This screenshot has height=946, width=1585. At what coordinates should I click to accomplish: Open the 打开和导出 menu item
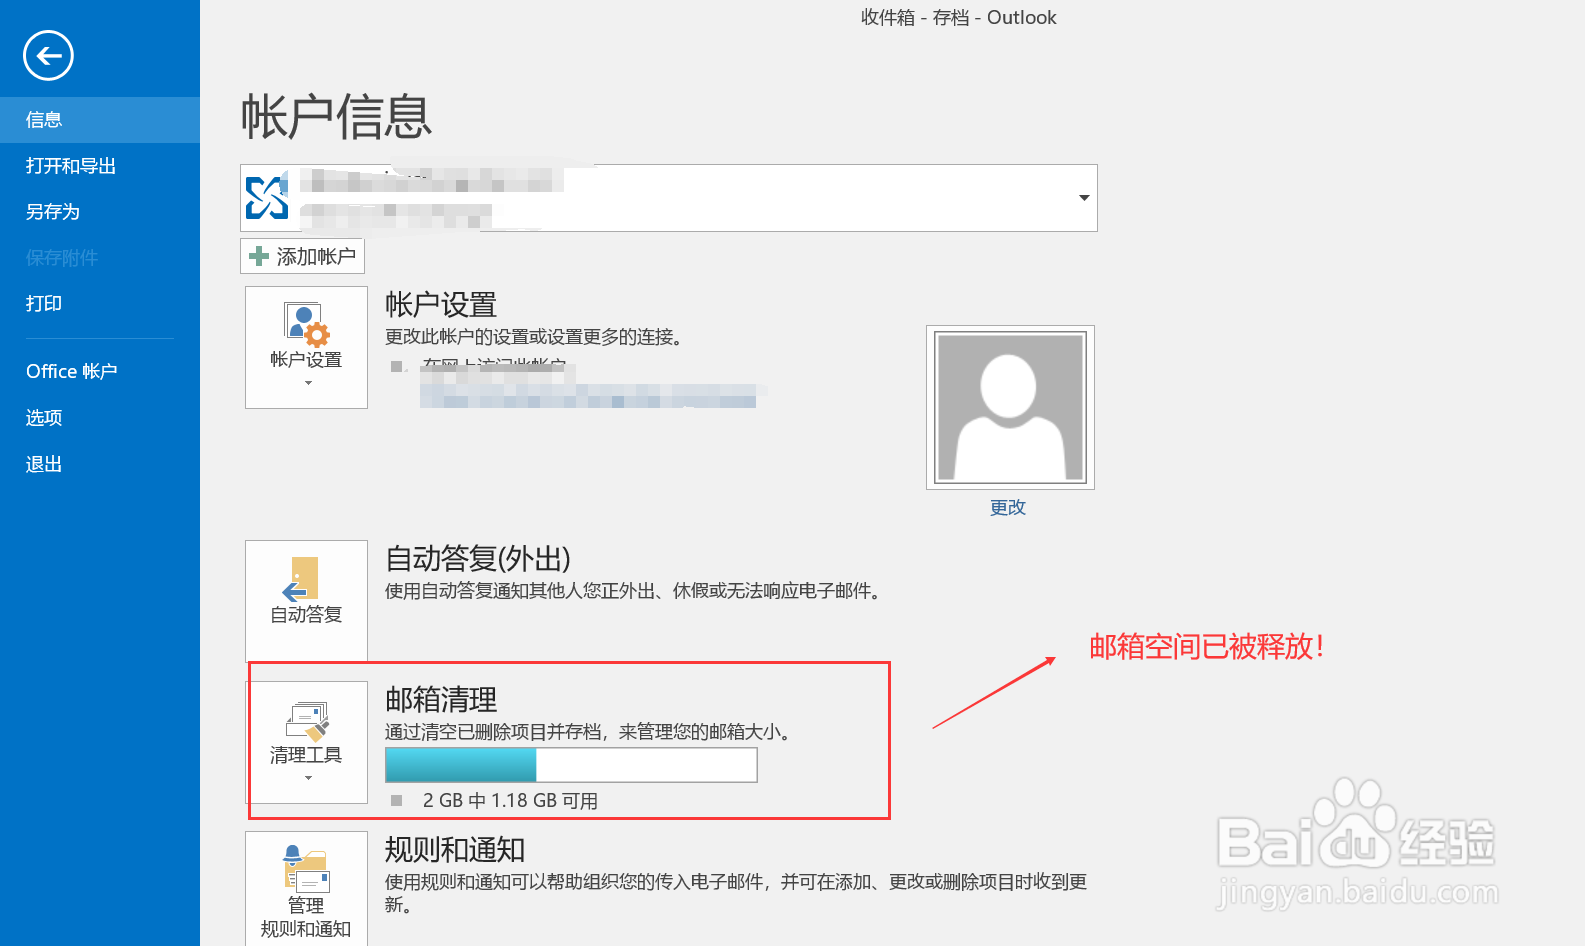coord(100,166)
